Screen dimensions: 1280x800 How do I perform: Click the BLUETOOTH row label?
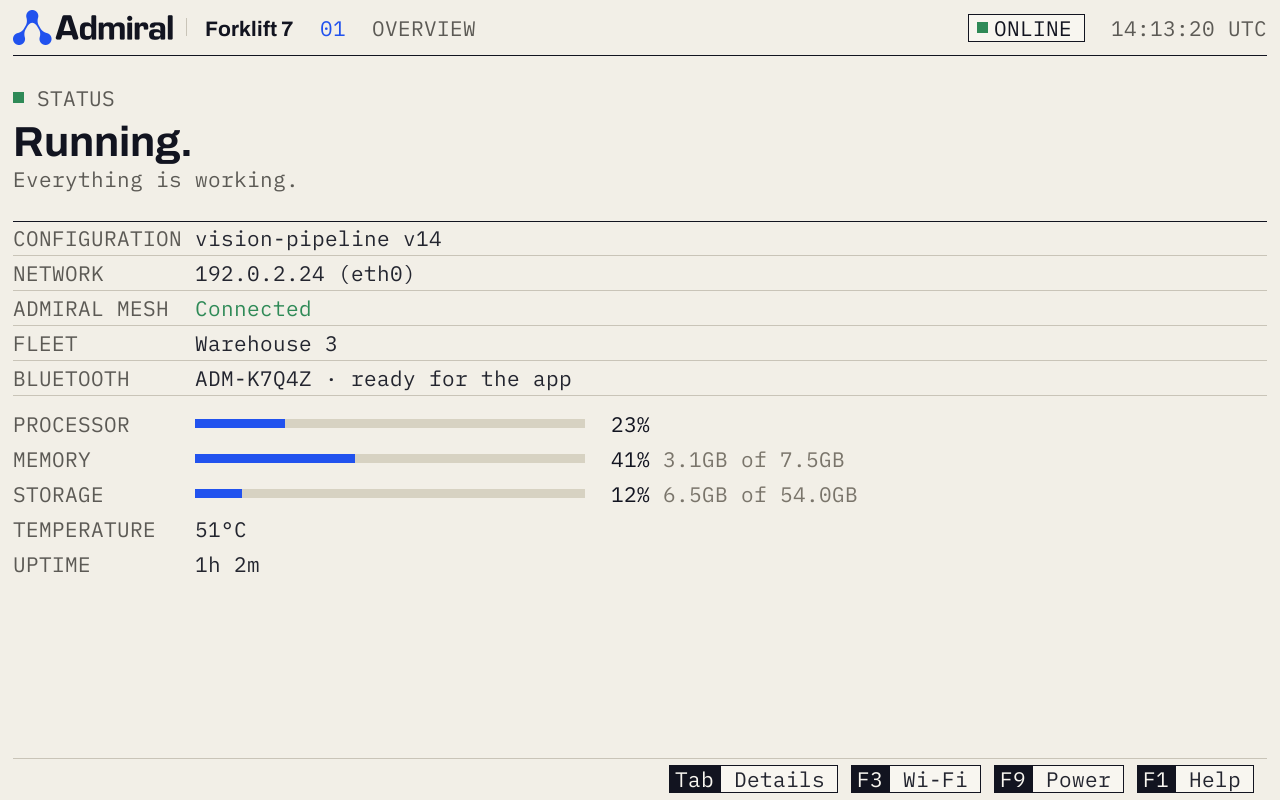tap(71, 379)
